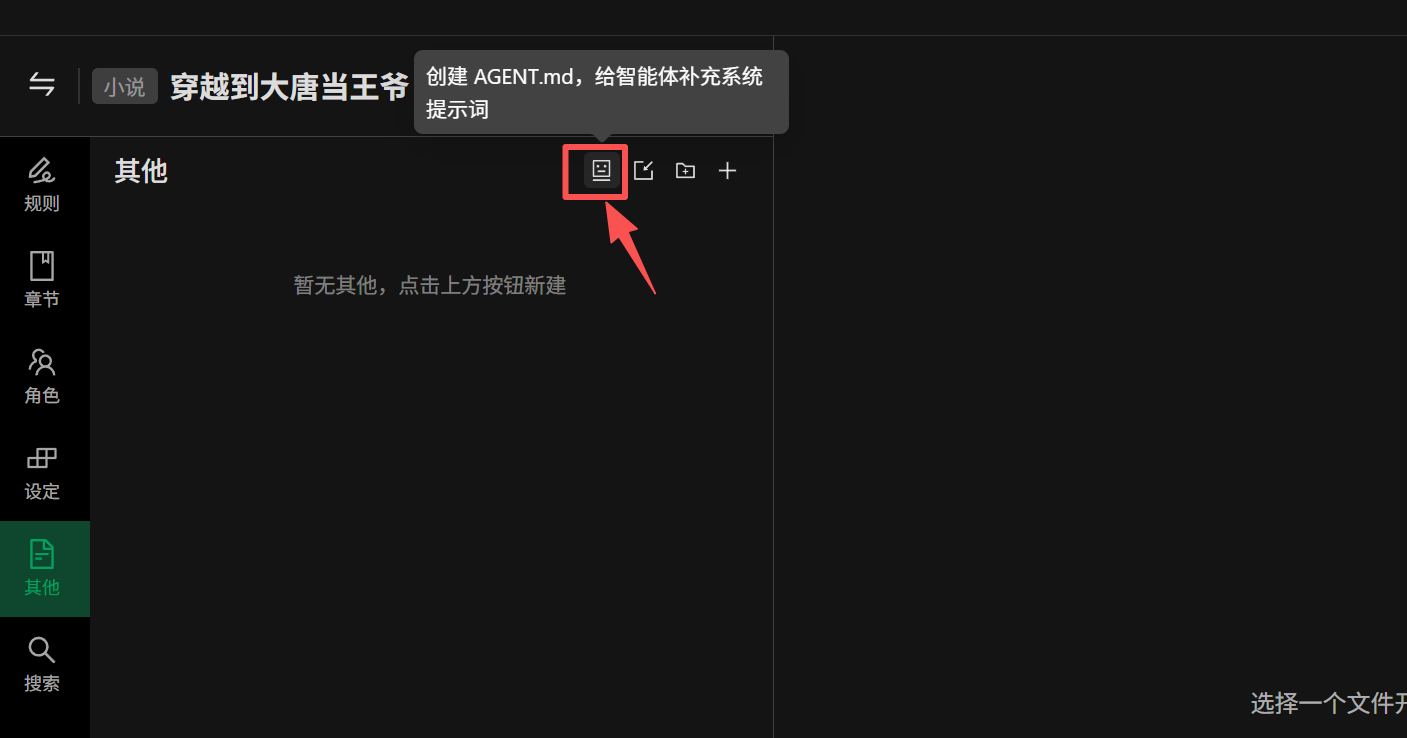Click the 选择一个文件 prompt in the editor pane

point(1328,703)
